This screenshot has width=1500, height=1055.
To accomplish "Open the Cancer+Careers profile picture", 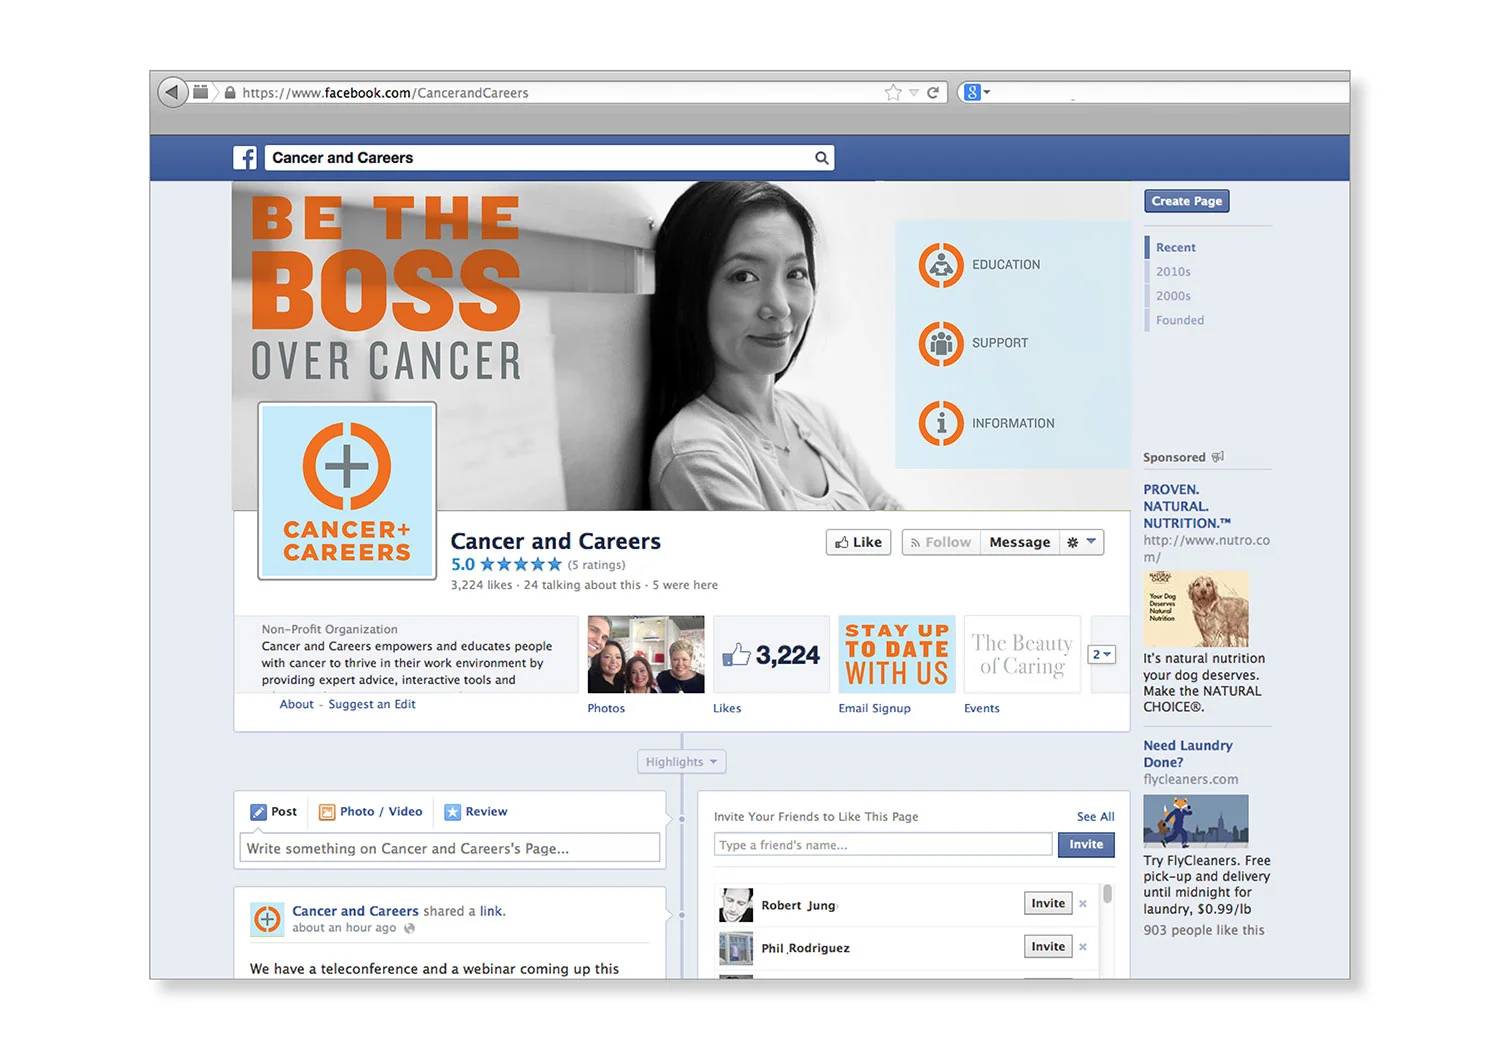I will 347,491.
